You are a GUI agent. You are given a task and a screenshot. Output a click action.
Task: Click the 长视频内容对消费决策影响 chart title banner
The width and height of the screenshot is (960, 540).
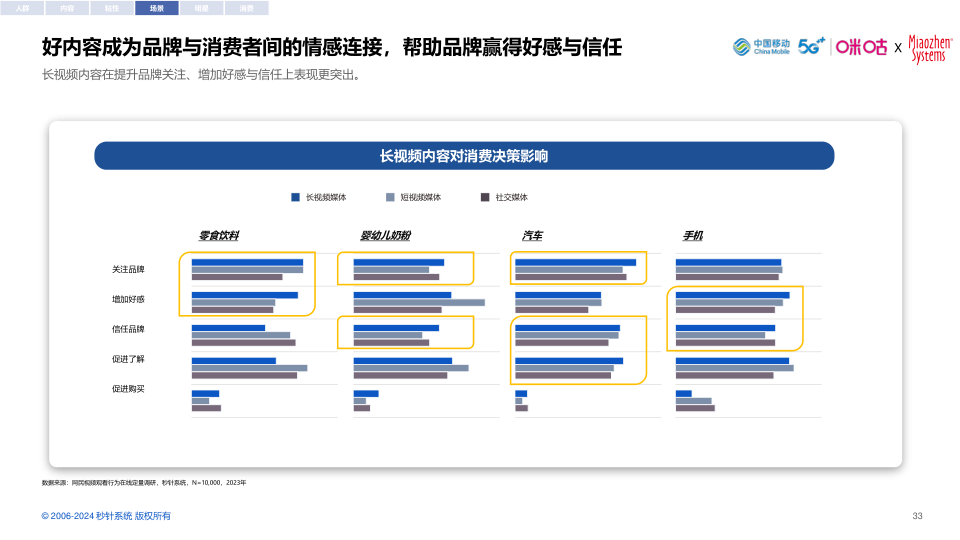coord(464,156)
